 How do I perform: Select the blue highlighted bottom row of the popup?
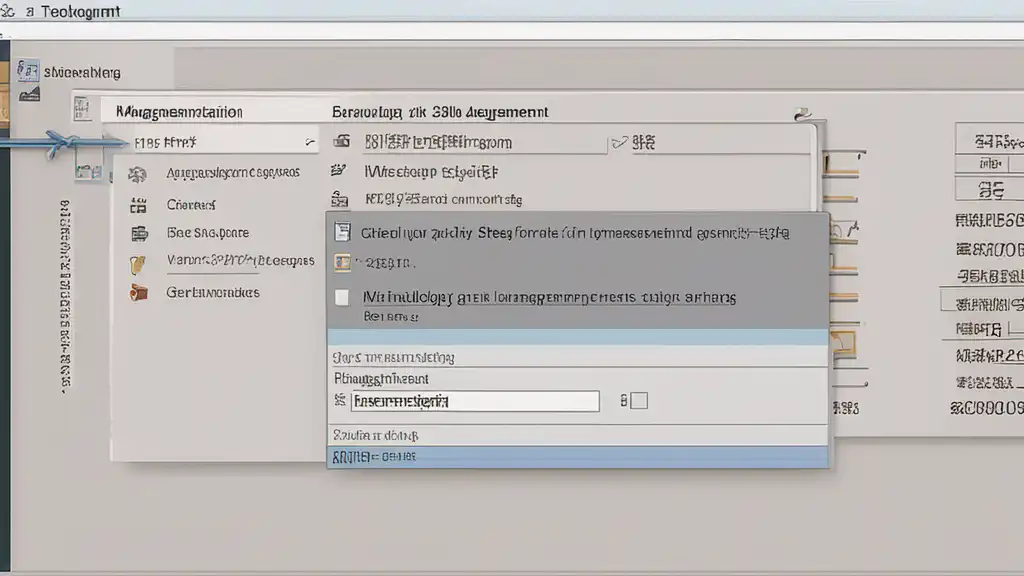coord(577,456)
